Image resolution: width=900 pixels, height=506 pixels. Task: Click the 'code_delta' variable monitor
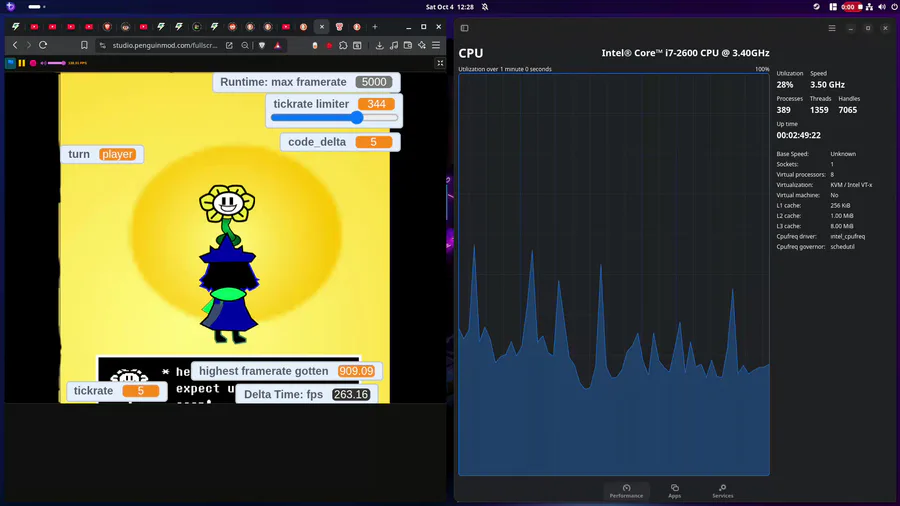(340, 142)
